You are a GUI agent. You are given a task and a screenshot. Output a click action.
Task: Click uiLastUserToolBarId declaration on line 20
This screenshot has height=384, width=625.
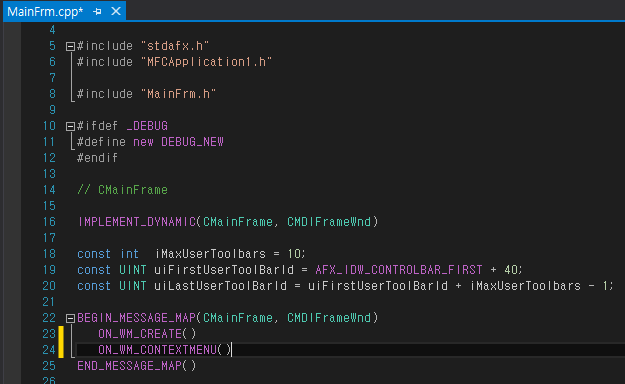(x=220, y=286)
